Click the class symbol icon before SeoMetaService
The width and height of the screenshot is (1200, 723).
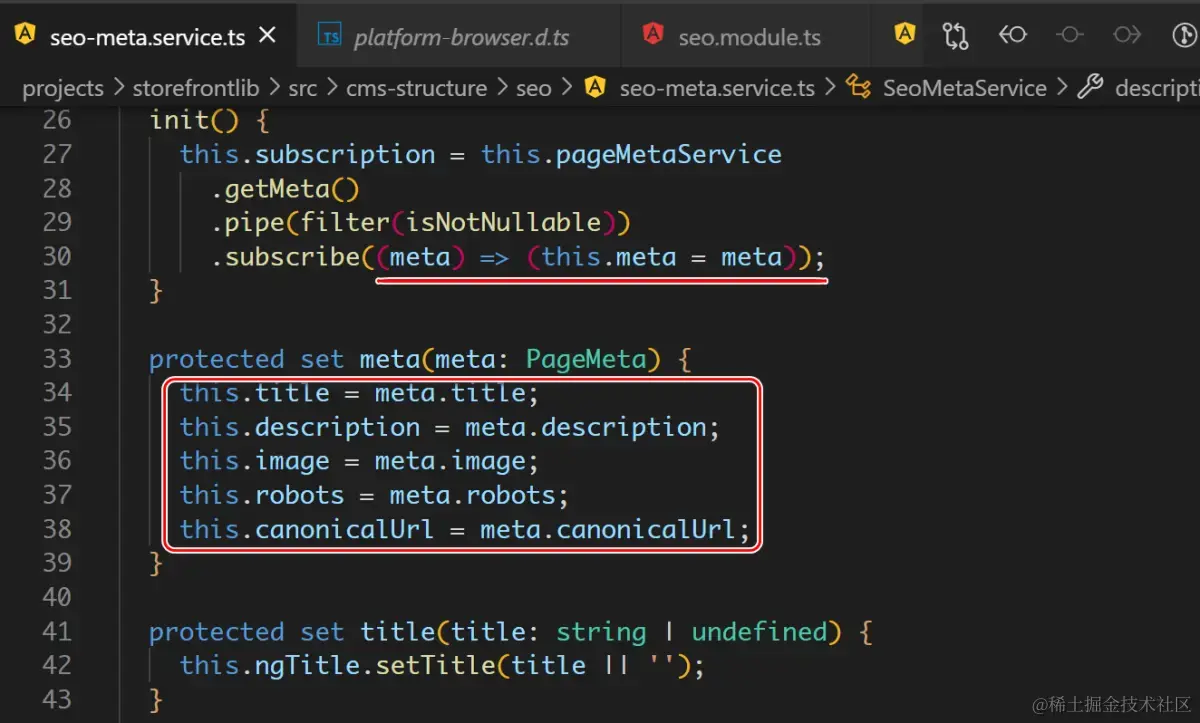tap(858, 87)
